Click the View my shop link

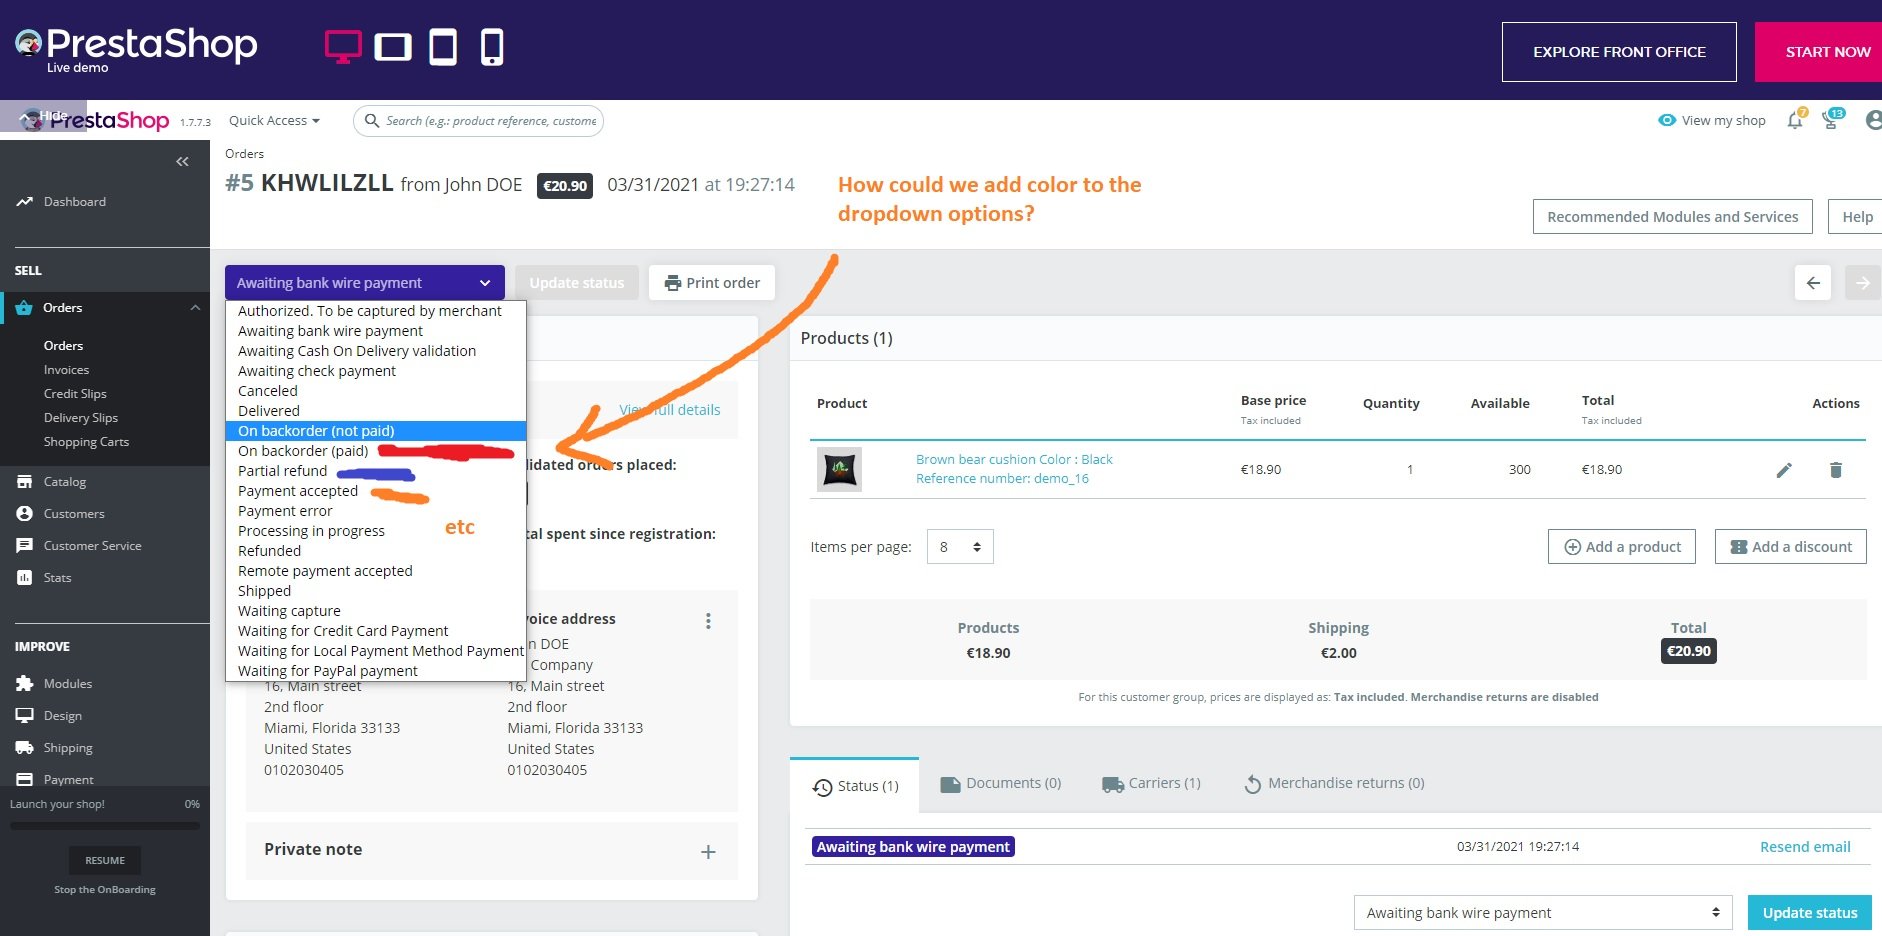click(1712, 121)
